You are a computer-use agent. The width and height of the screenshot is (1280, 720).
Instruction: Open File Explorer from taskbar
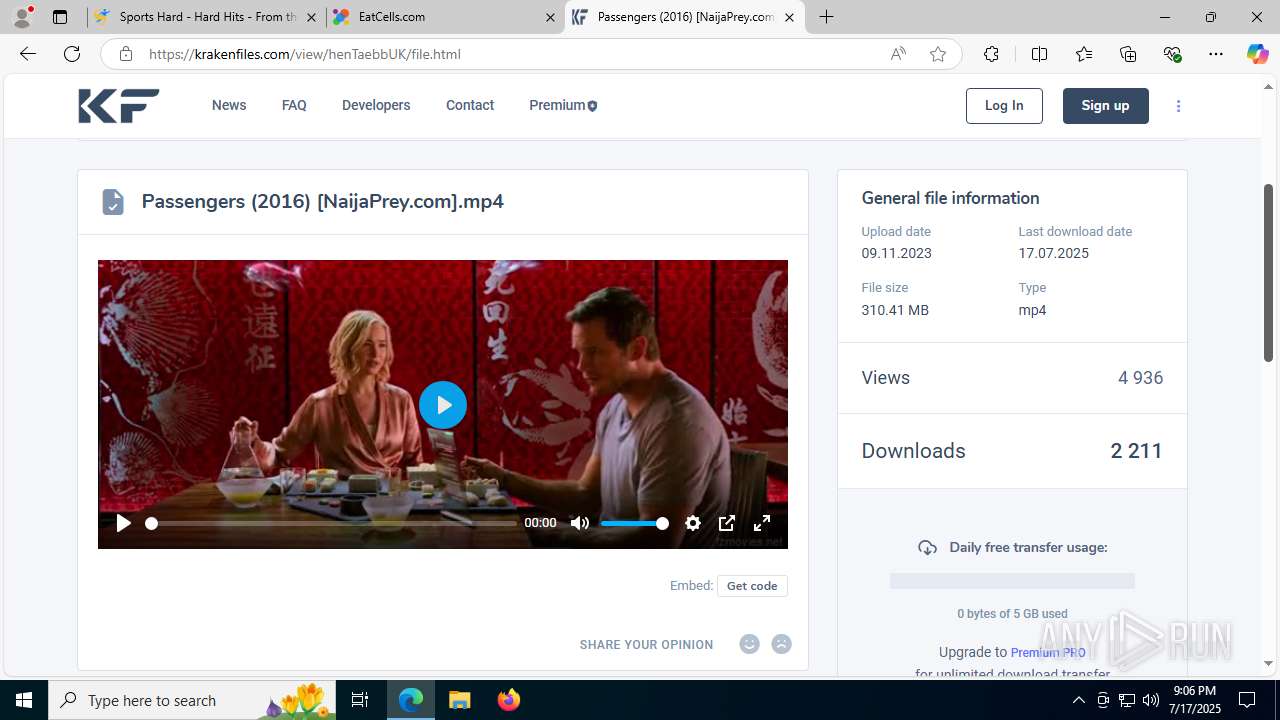coord(460,700)
